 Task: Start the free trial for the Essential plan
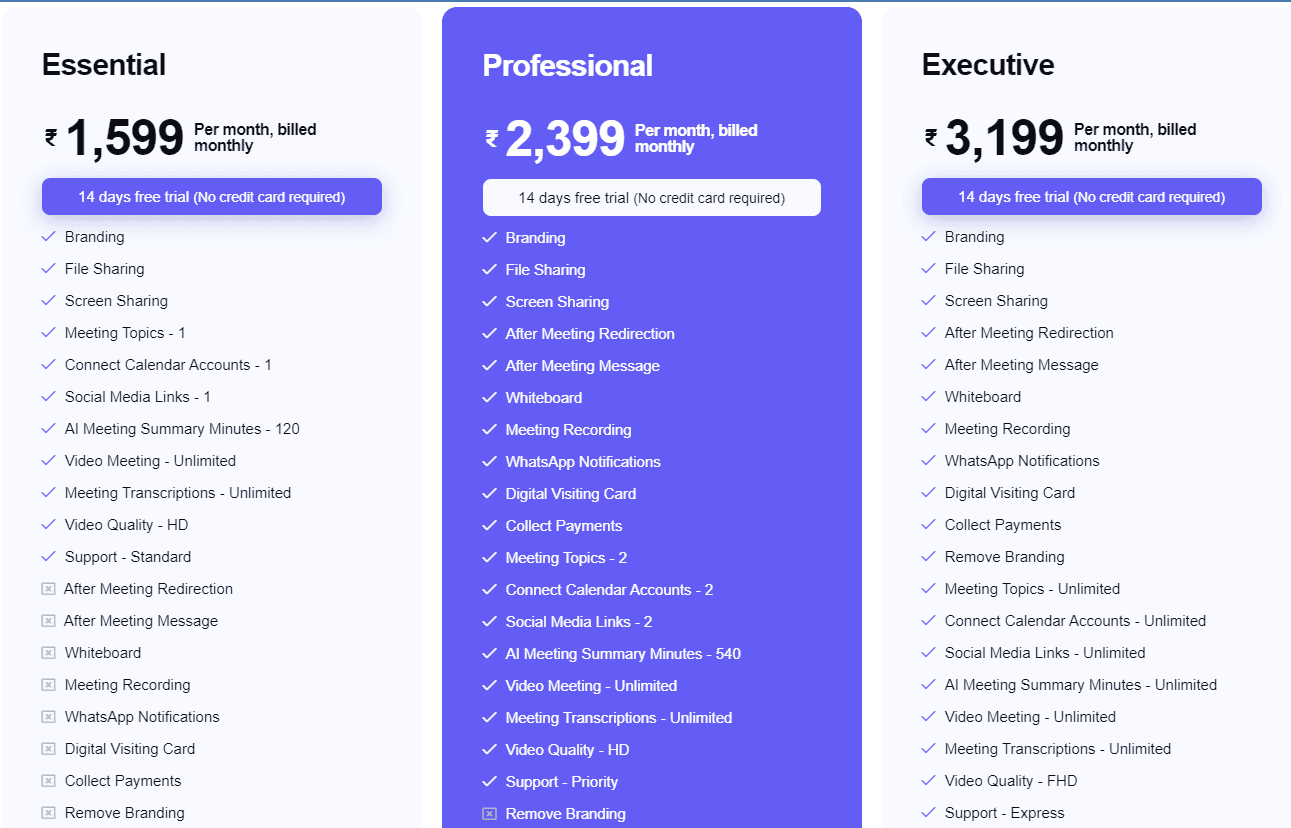[x=211, y=196]
